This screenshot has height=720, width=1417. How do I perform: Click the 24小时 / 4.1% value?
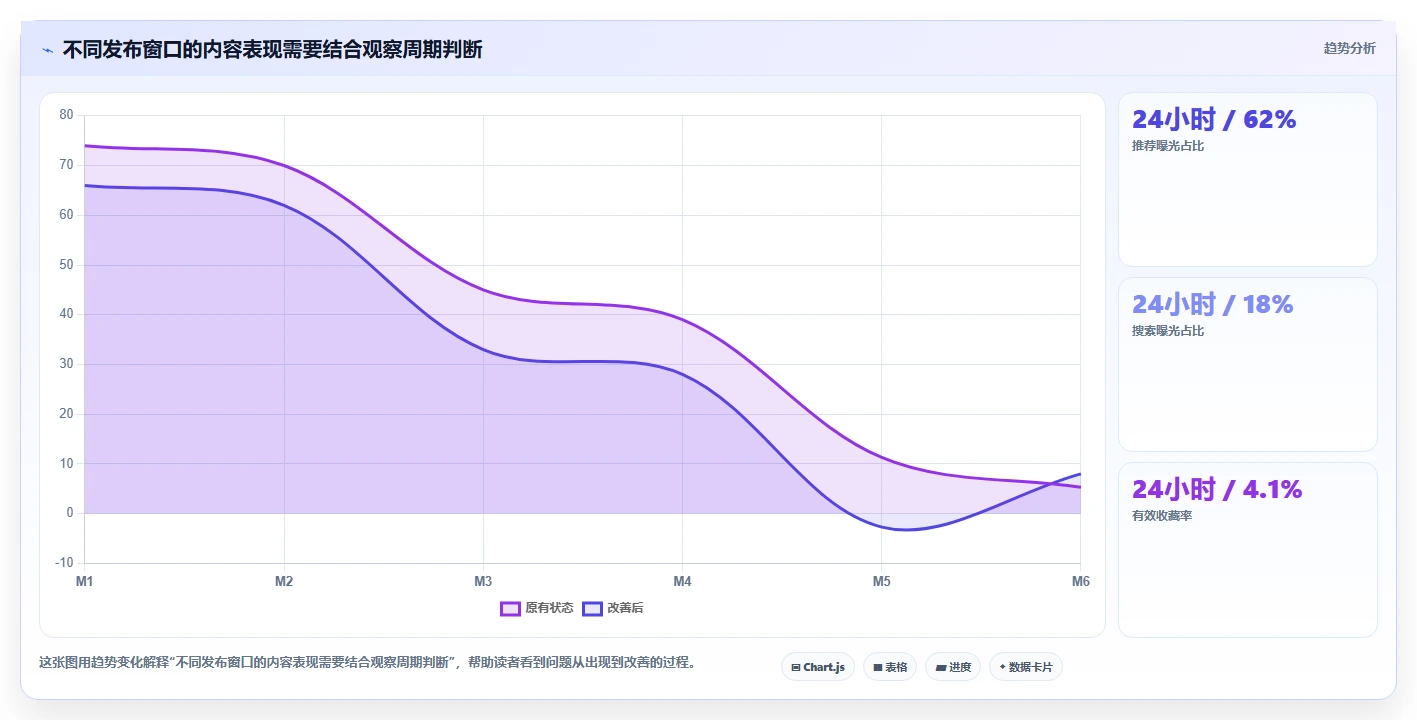1216,489
